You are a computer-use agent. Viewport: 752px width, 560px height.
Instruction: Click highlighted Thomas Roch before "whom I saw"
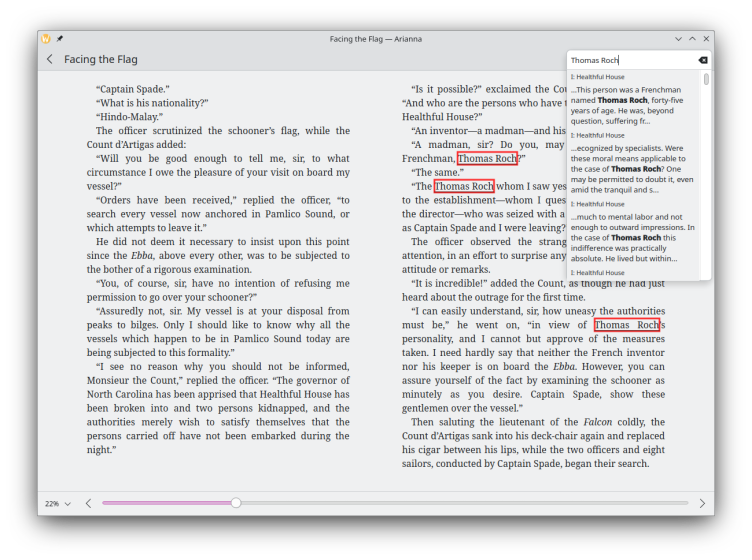pyautogui.click(x=464, y=186)
